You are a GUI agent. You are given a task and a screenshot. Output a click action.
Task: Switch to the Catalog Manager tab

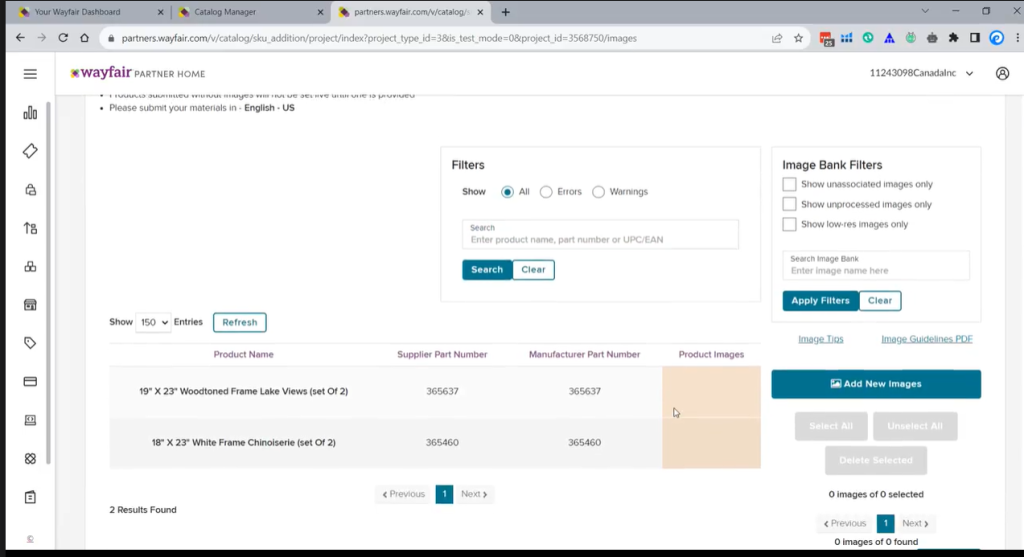[x=250, y=12]
